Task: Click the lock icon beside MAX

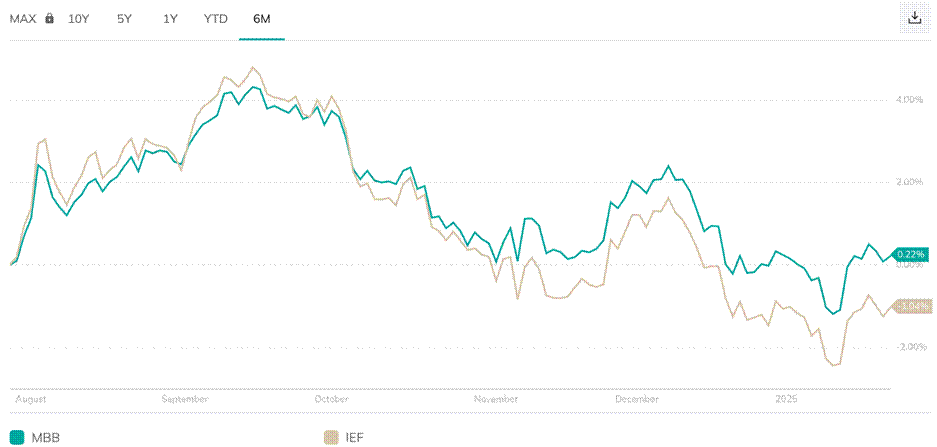Action: [x=49, y=19]
